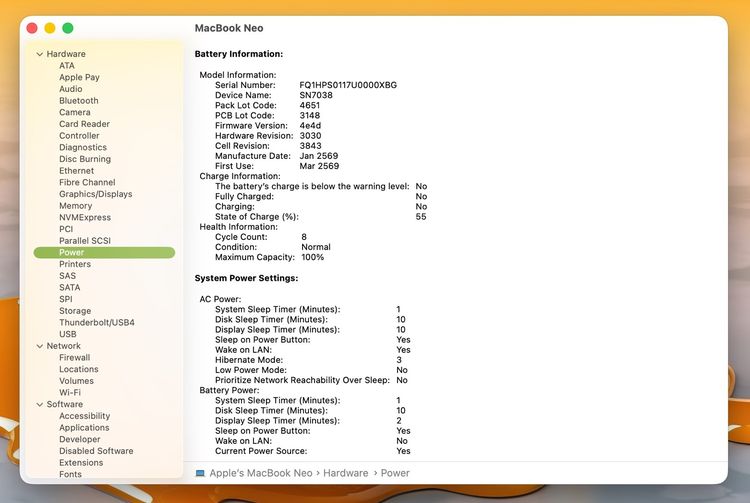Select NVMExpress in the sidebar
750x503 pixels.
click(x=85, y=217)
